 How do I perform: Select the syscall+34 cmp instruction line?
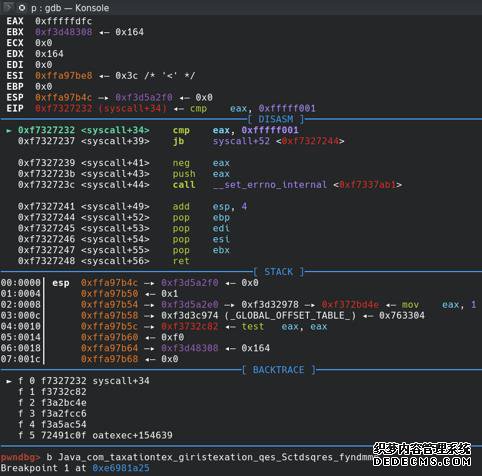click(x=158, y=130)
